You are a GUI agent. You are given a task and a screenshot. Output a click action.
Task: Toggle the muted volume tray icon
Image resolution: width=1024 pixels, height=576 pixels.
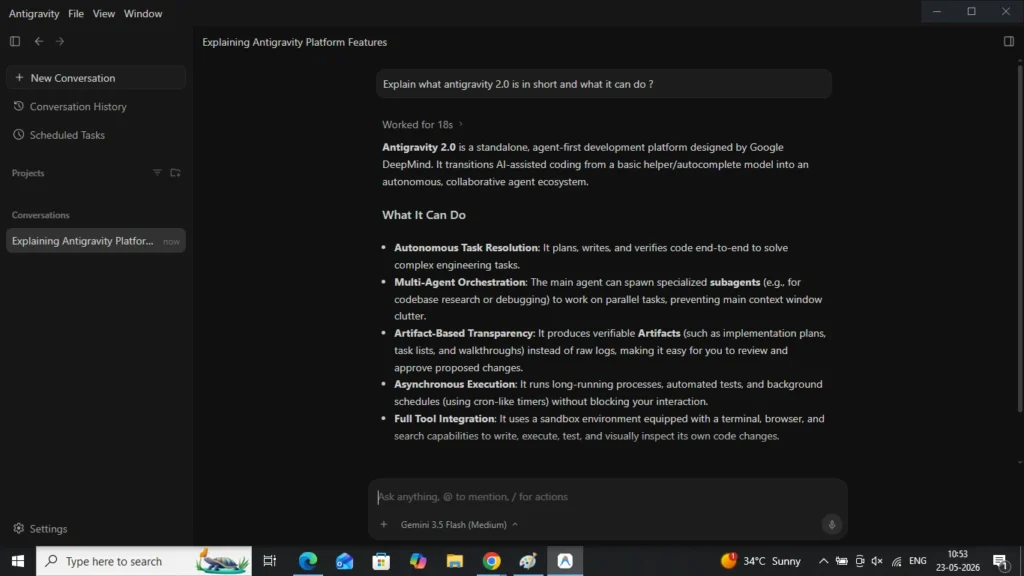877,561
